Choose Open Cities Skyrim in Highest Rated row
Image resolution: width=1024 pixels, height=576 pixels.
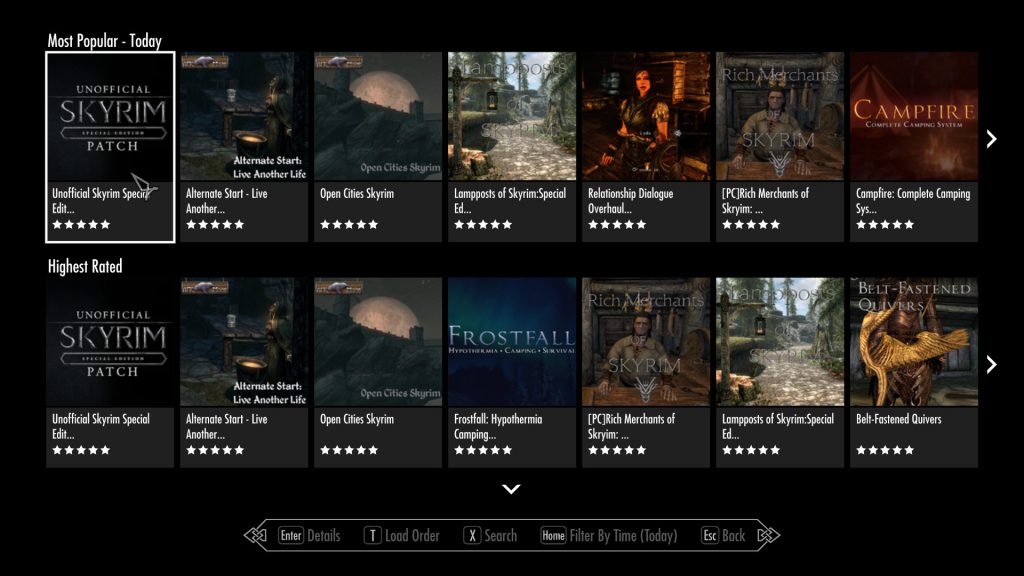point(378,372)
